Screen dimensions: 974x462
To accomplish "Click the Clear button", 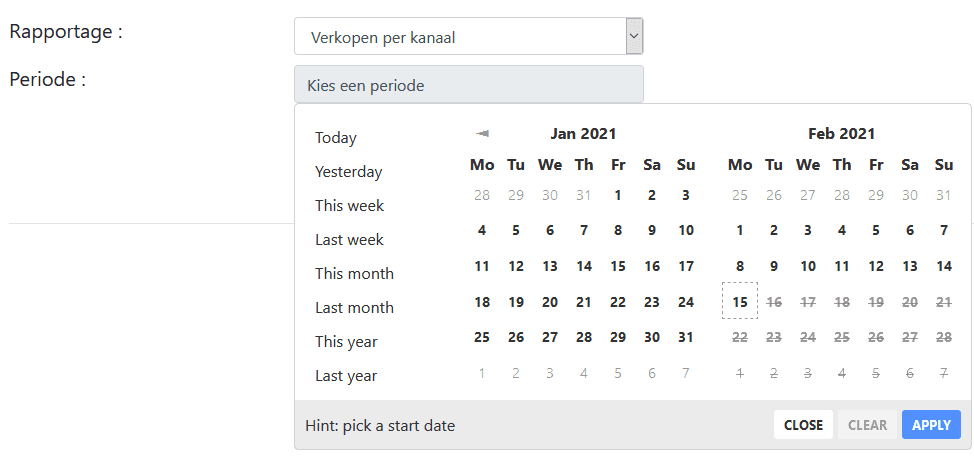I will coord(867,425).
